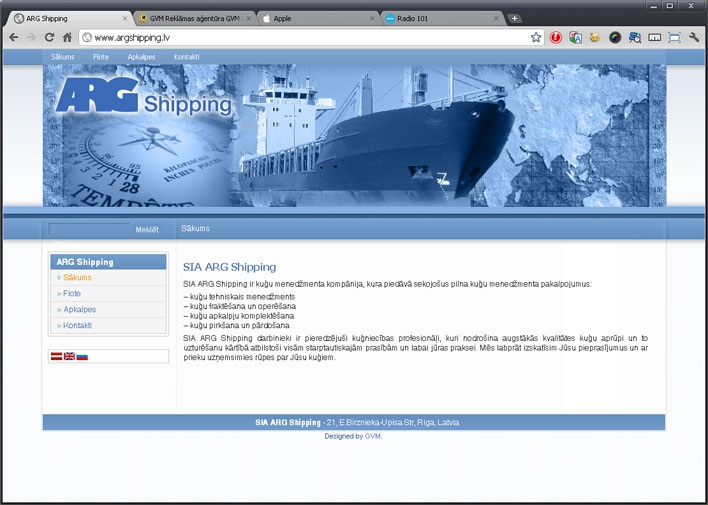Open the ruler measure extension icon
Image resolution: width=708 pixels, height=505 pixels.
pos(655,37)
